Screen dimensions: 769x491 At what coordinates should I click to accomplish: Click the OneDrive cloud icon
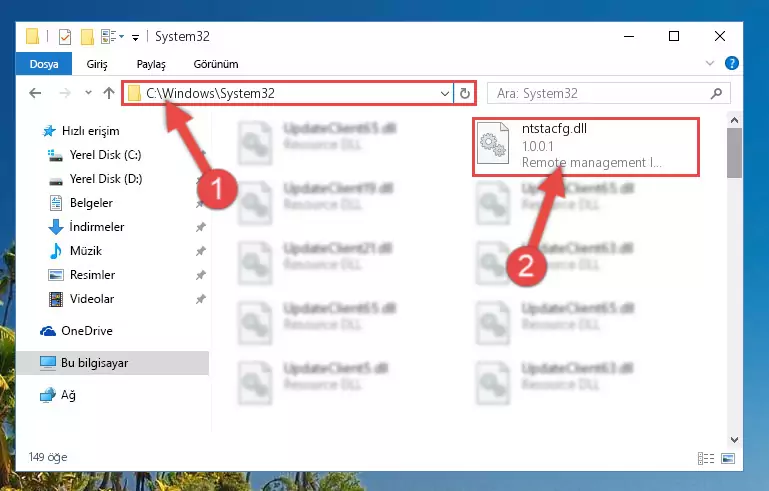pyautogui.click(x=48, y=331)
